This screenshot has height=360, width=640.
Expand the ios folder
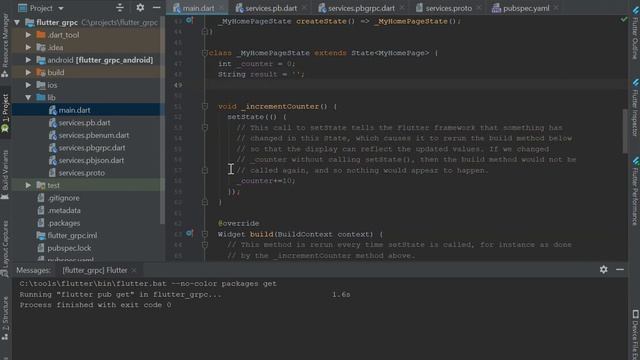click(28, 85)
